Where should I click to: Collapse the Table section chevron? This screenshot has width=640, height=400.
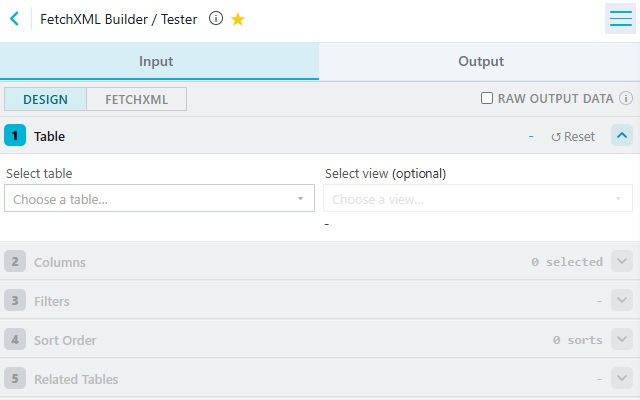[x=622, y=136]
